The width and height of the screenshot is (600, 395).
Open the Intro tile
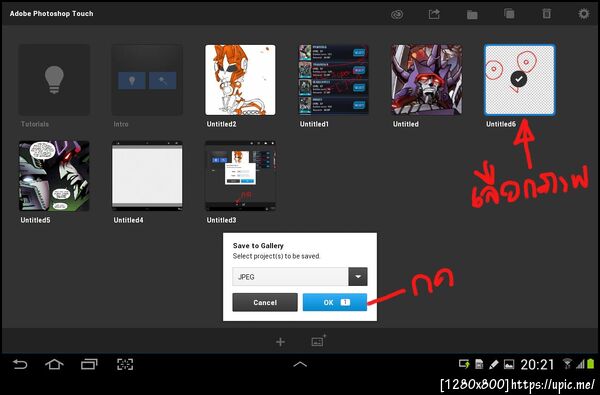click(x=147, y=80)
